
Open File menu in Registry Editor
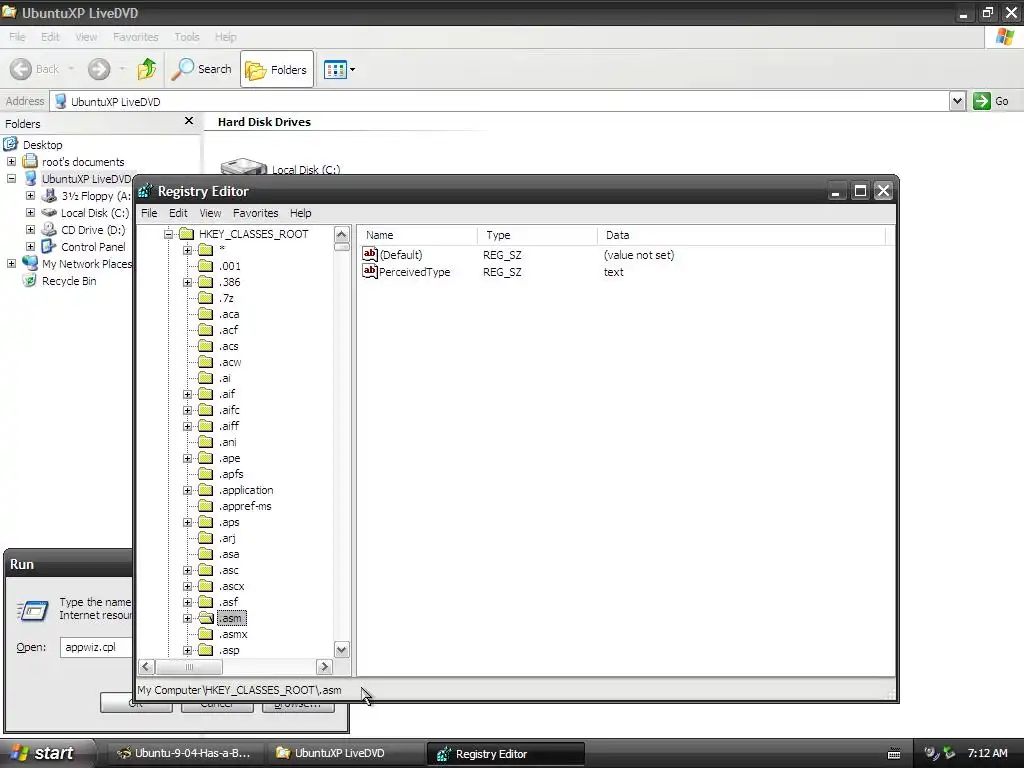[149, 213]
